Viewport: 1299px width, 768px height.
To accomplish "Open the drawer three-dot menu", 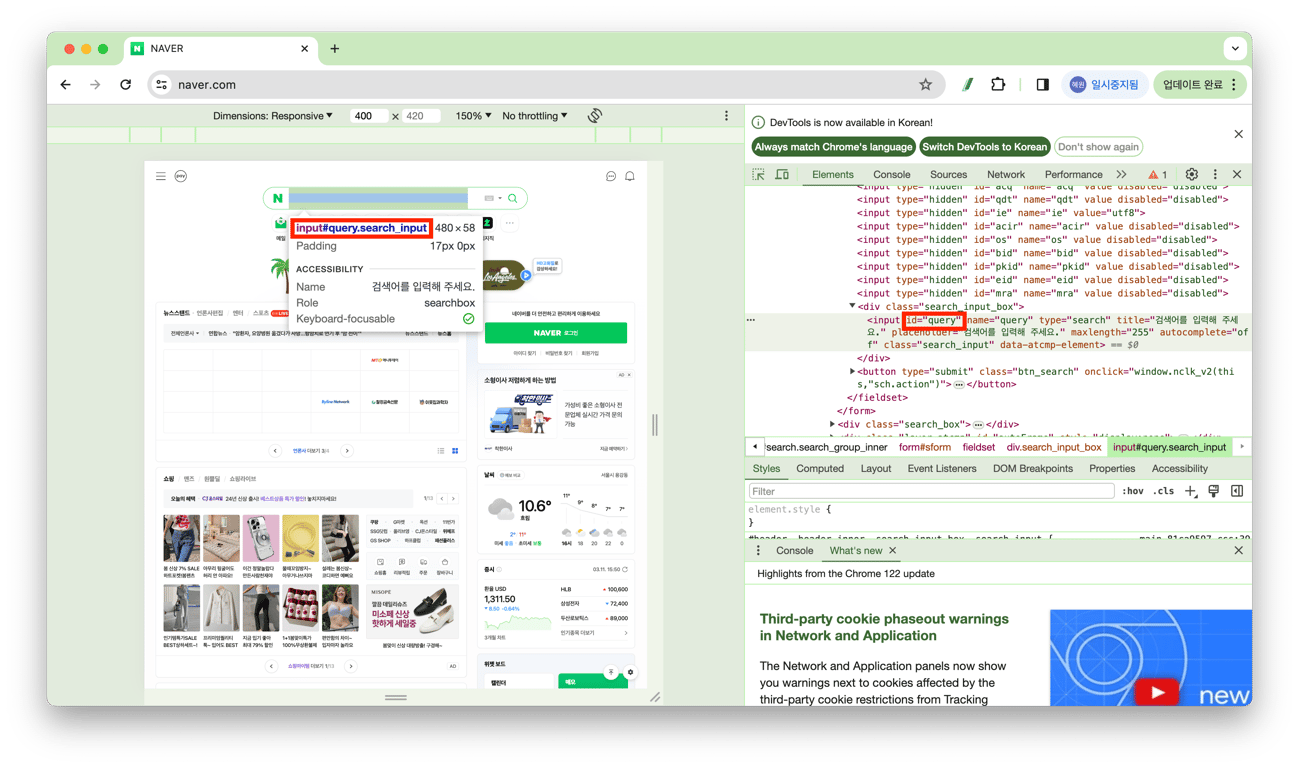I will coord(758,551).
